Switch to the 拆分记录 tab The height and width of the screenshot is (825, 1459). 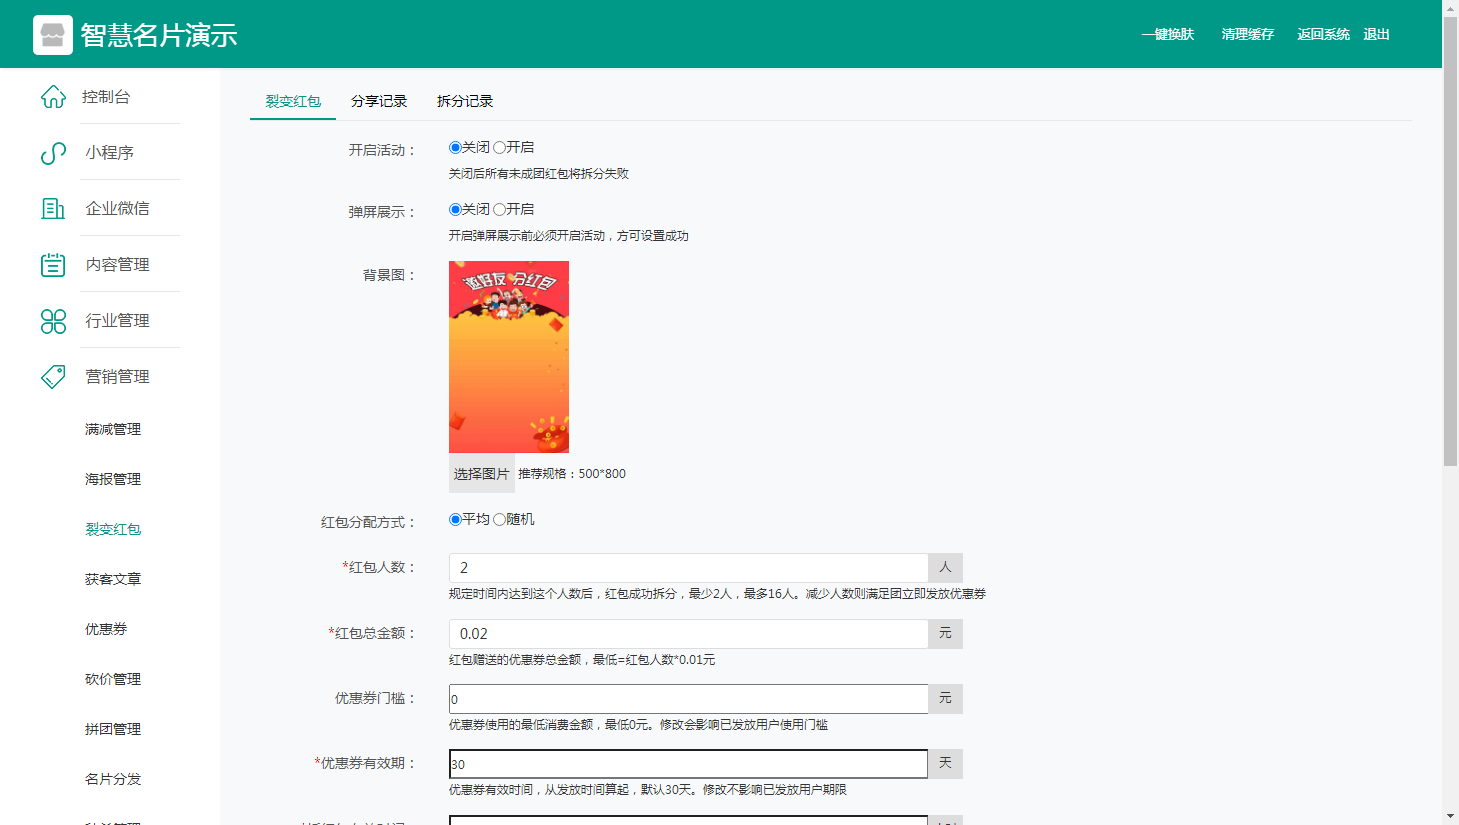point(465,101)
